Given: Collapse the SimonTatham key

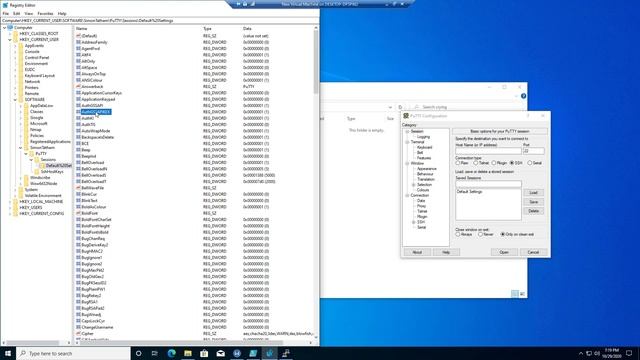Looking at the screenshot, I should coord(20,147).
